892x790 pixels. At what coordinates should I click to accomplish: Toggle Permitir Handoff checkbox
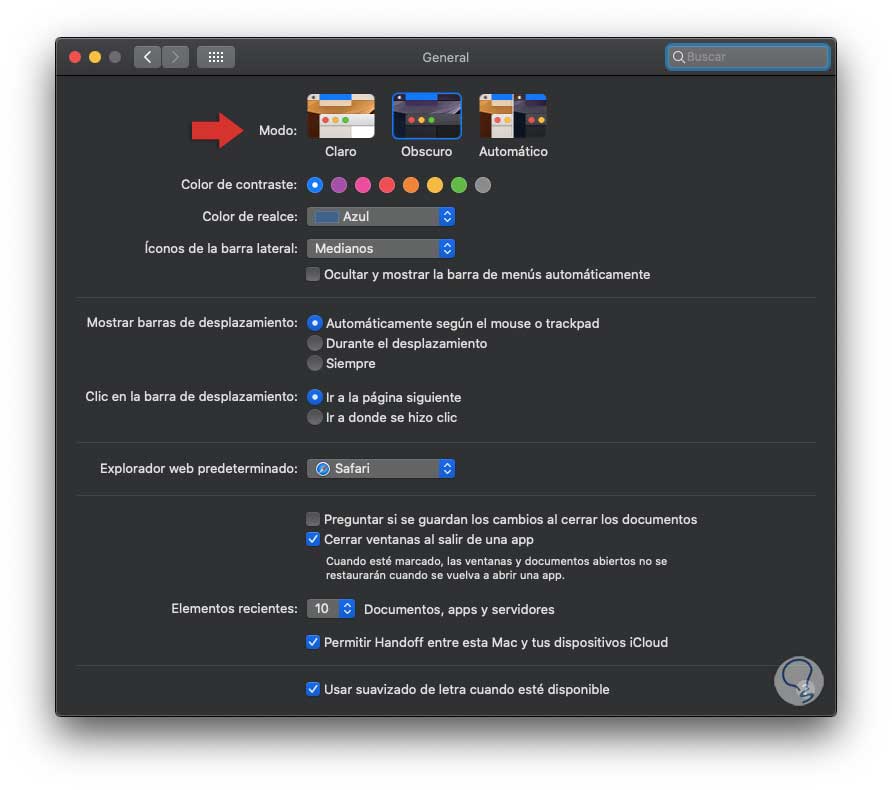(x=313, y=642)
